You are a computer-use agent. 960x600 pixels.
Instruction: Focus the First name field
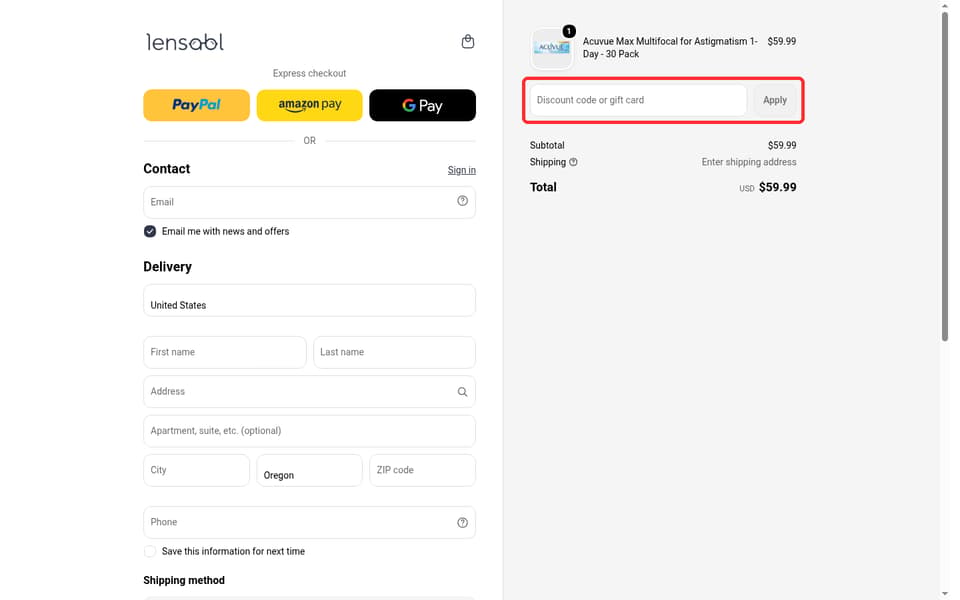click(x=225, y=352)
